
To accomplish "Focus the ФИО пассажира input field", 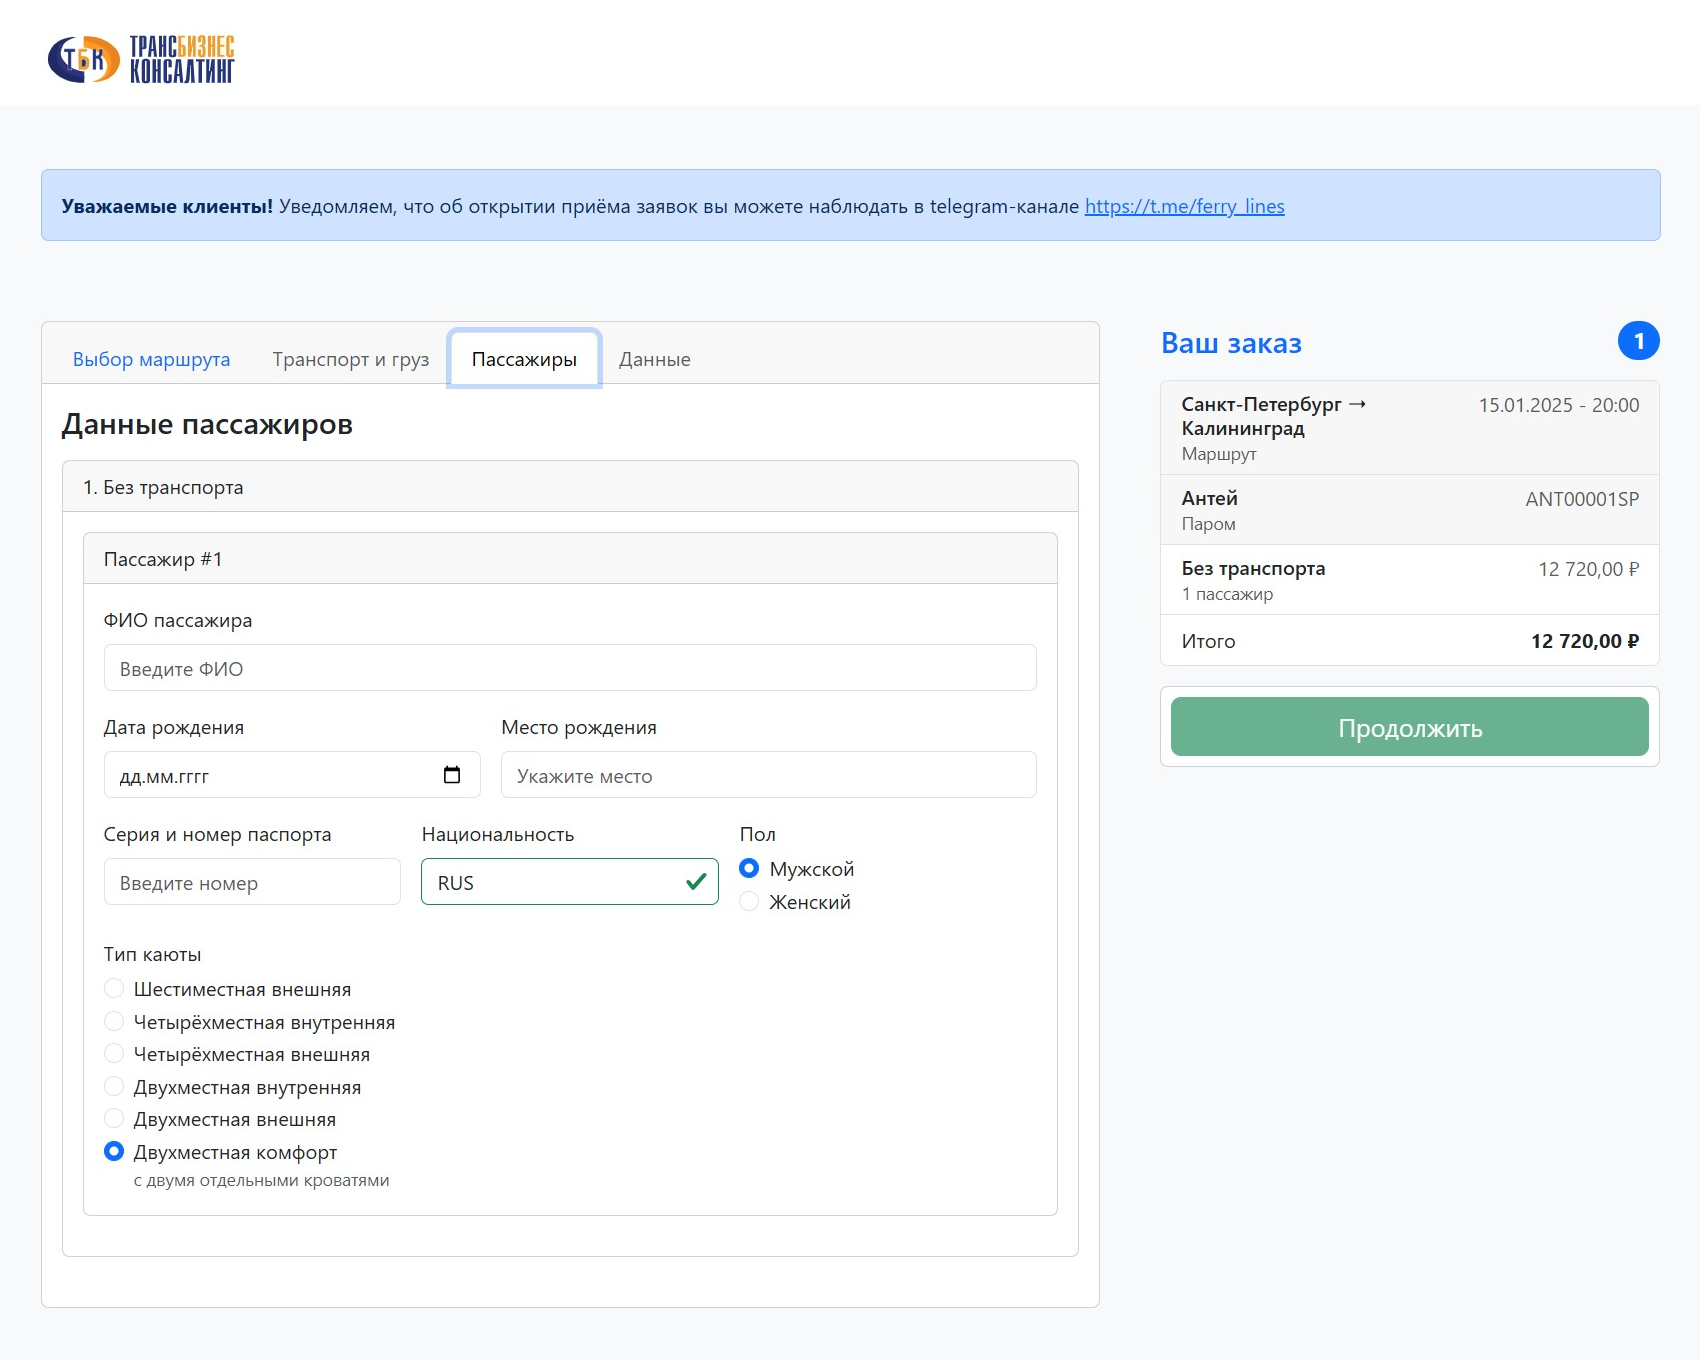I will (570, 668).
